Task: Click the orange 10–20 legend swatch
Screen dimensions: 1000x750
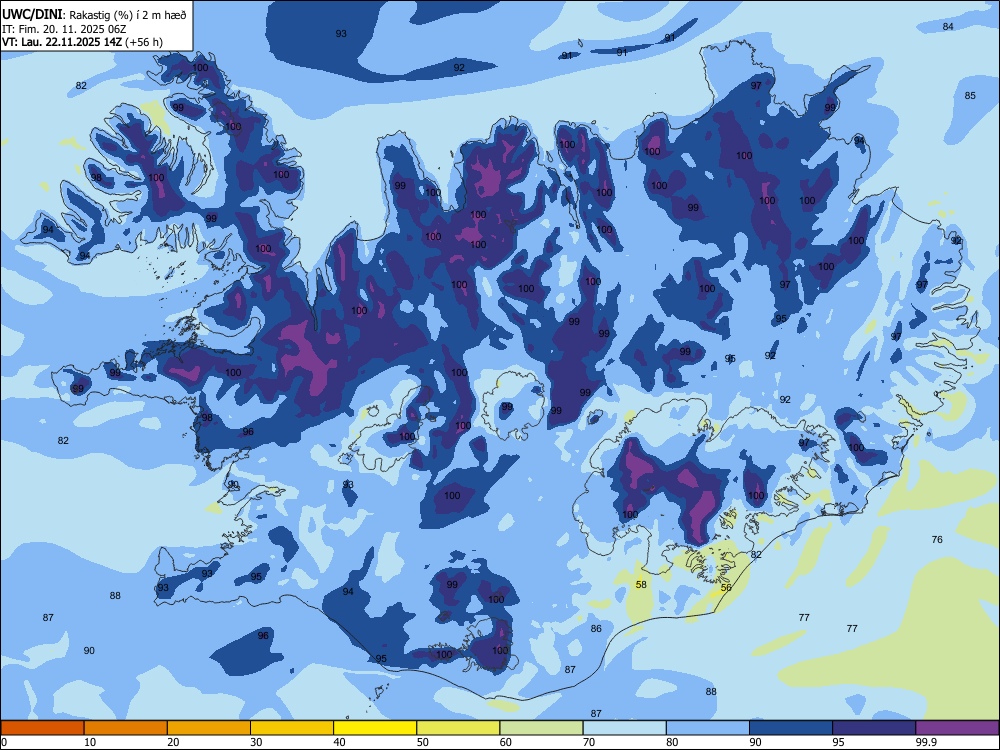Action: coord(126,728)
